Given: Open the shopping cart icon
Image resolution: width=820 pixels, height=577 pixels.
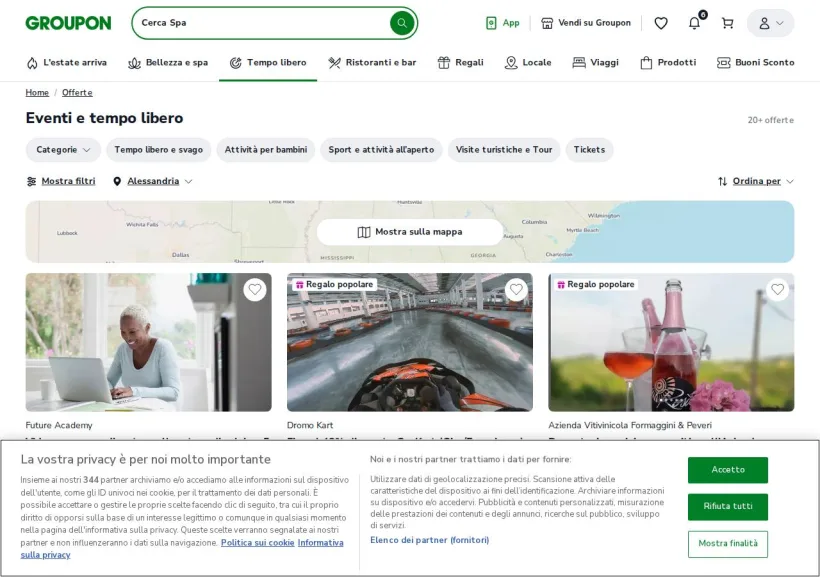Looking at the screenshot, I should (x=727, y=23).
